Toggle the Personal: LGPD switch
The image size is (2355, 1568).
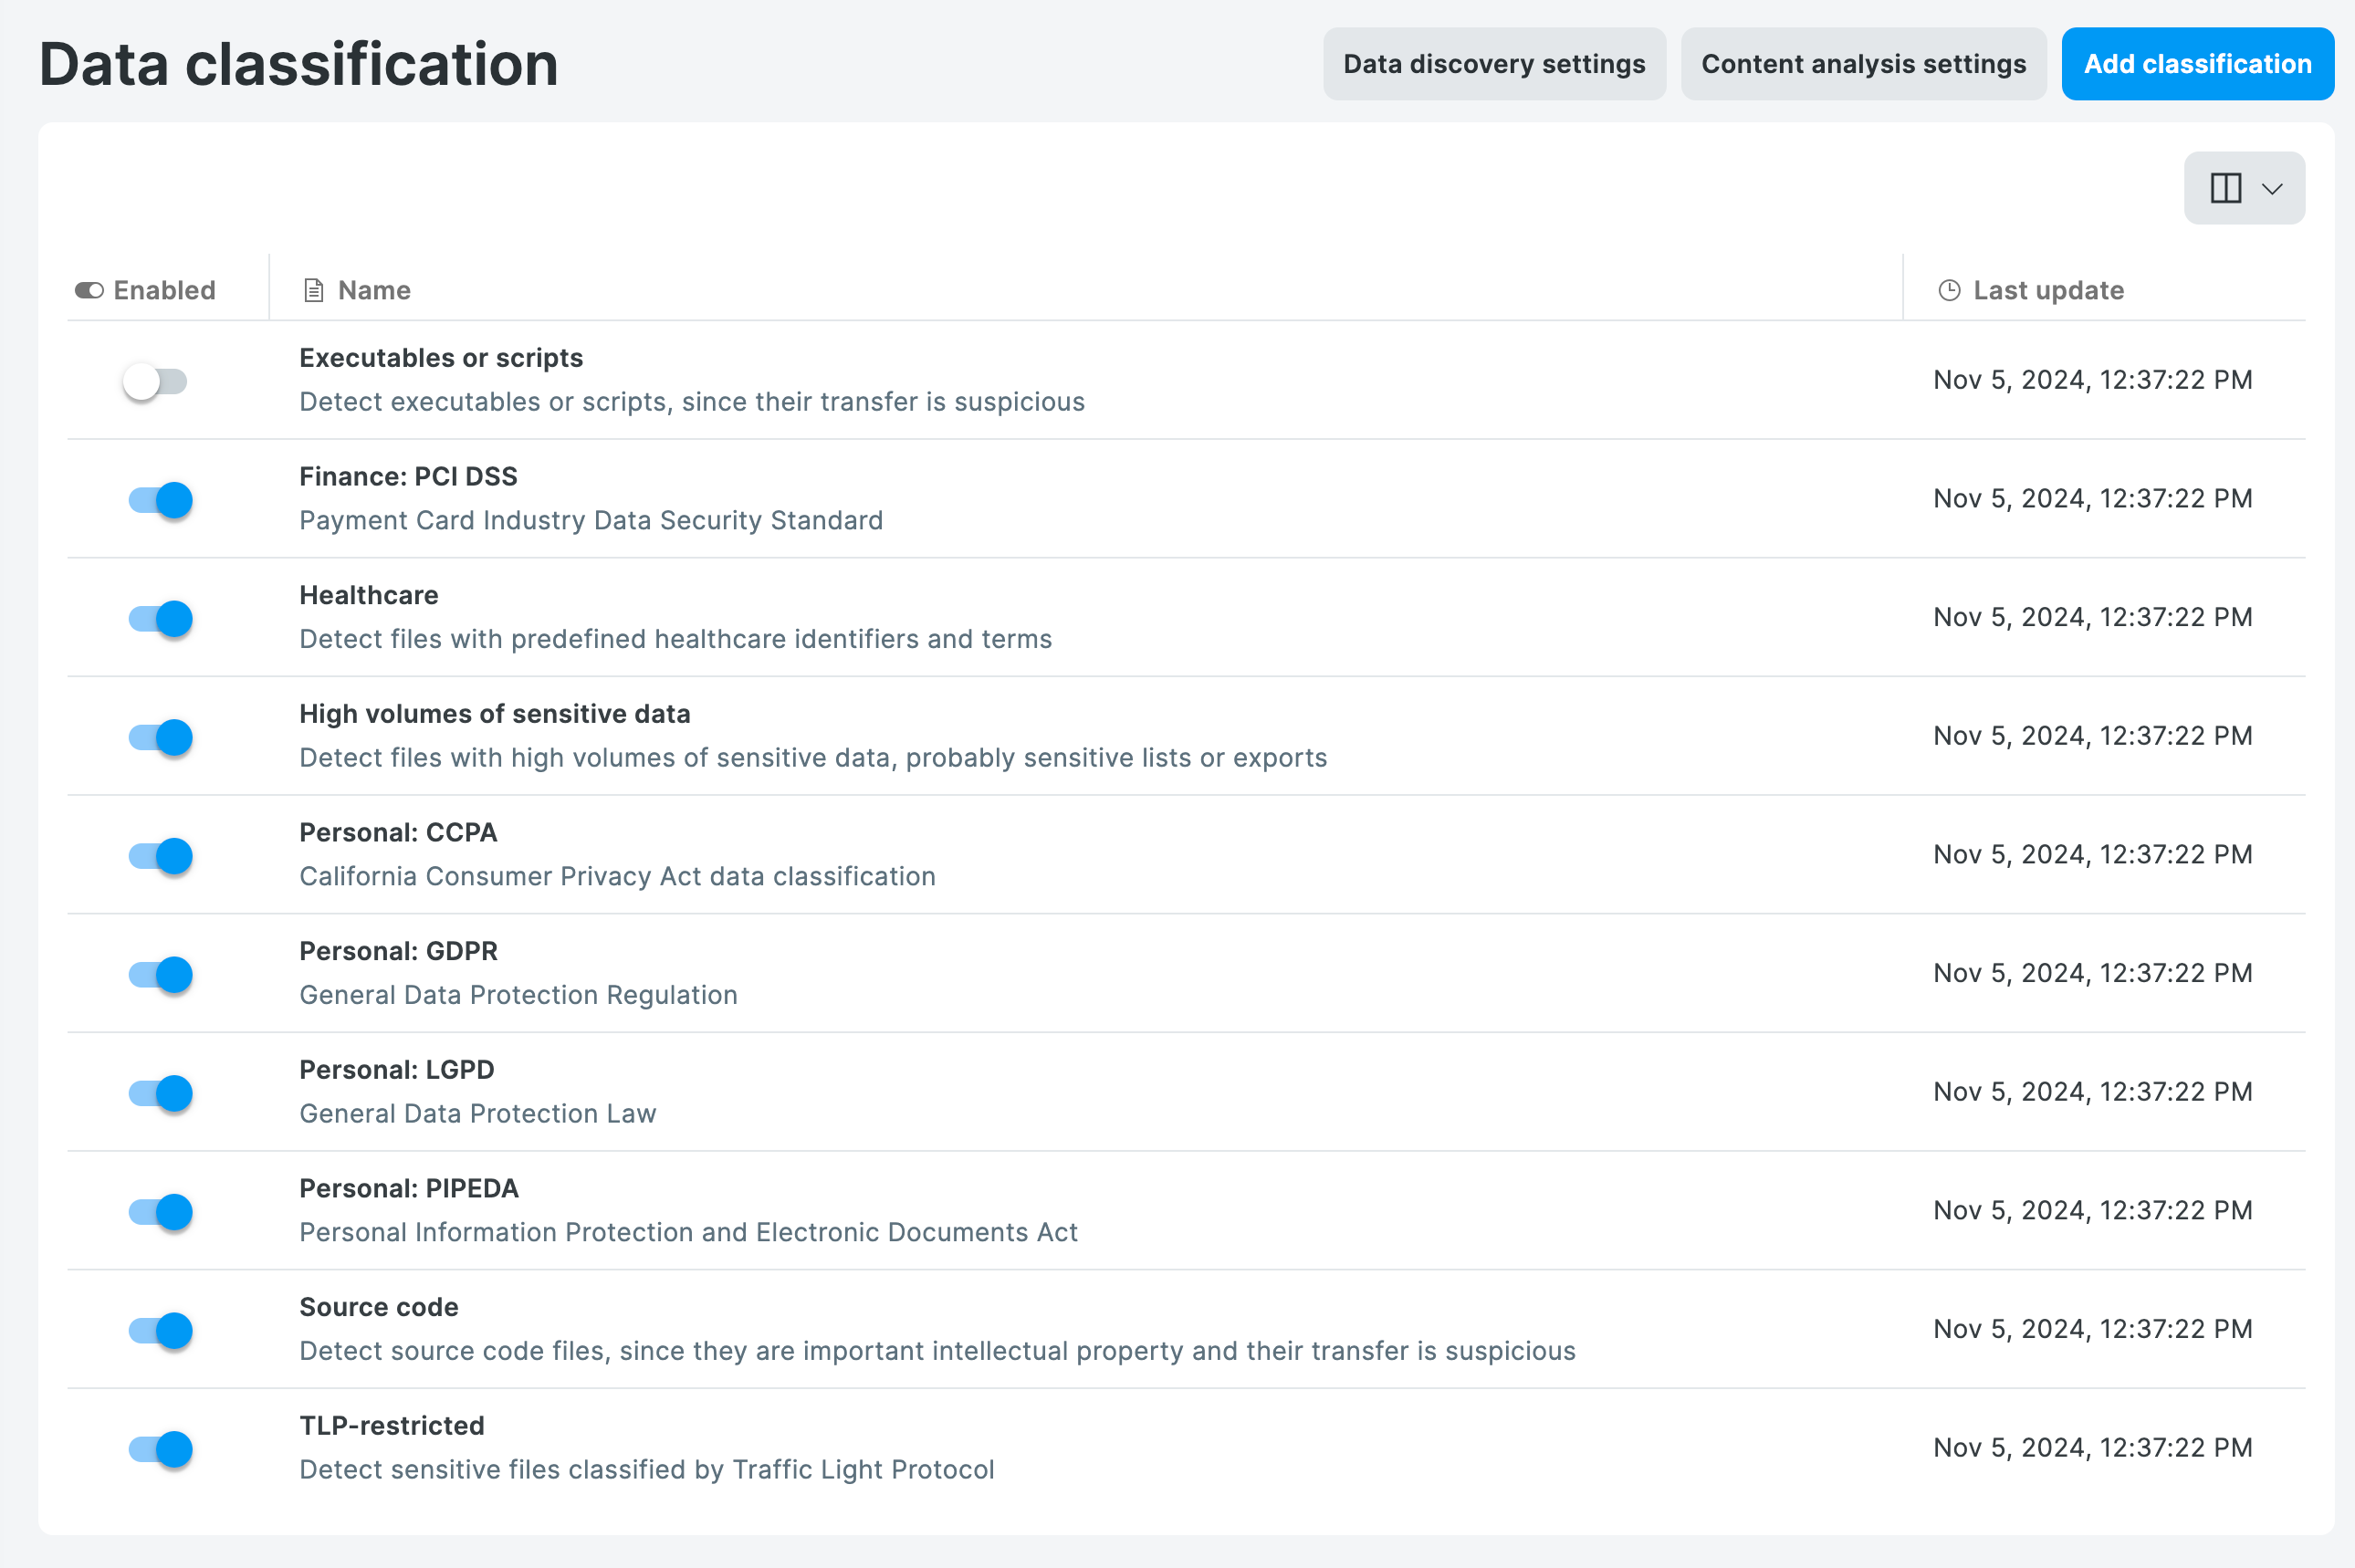pos(160,1093)
